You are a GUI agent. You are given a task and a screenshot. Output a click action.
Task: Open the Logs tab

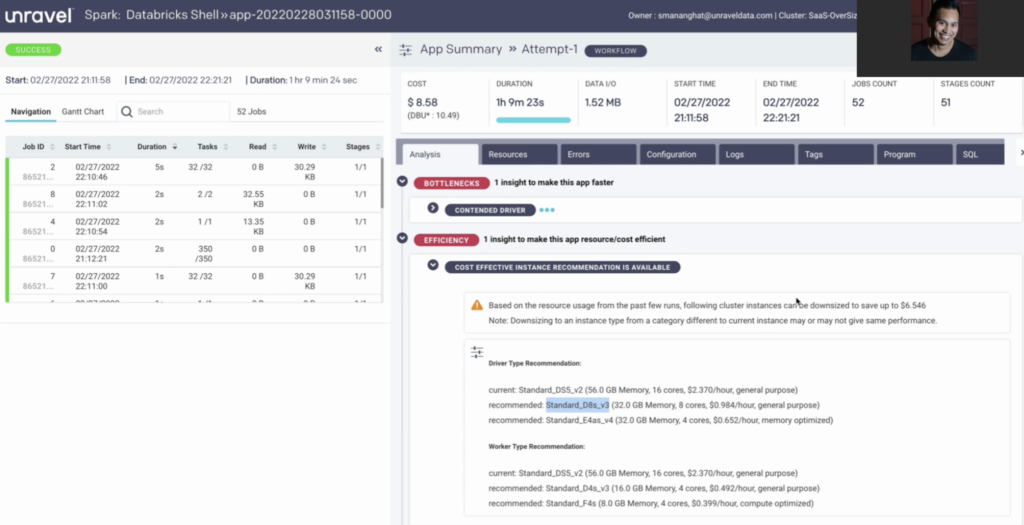[756, 154]
